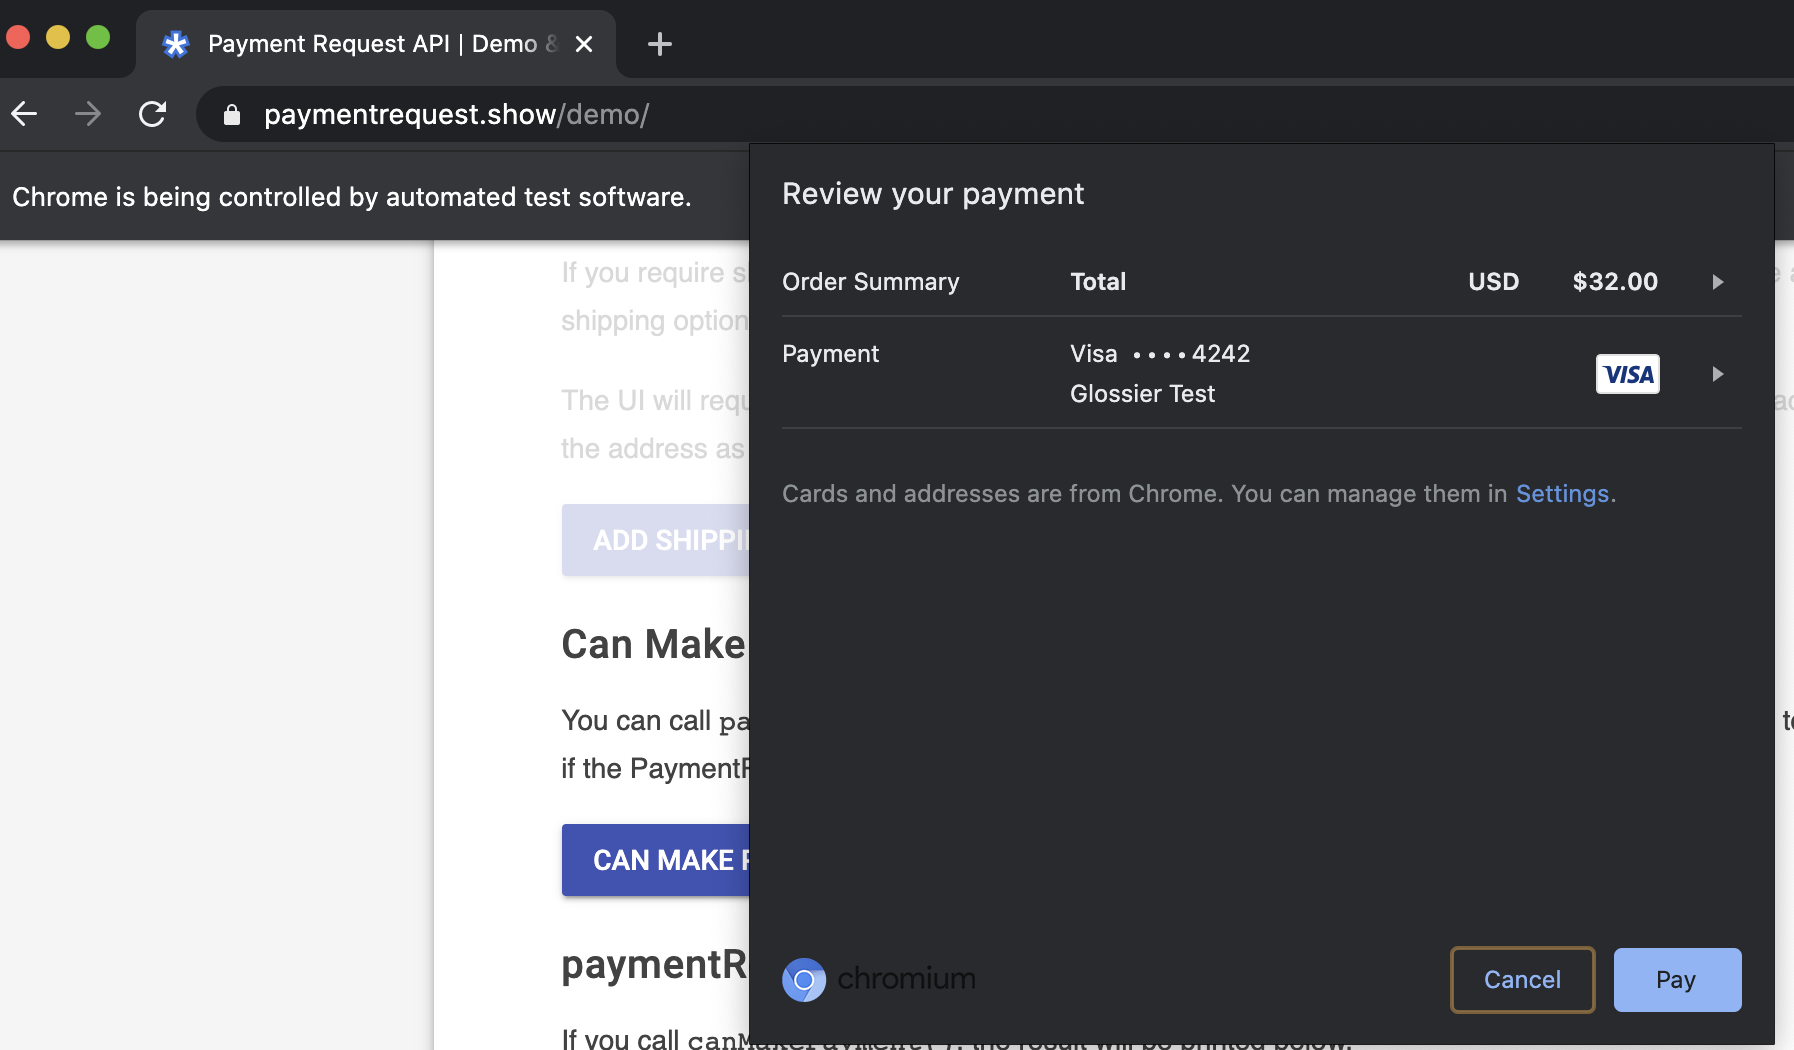This screenshot has width=1794, height=1050.
Task: Select the USD $32.00 total row
Action: point(1300,282)
